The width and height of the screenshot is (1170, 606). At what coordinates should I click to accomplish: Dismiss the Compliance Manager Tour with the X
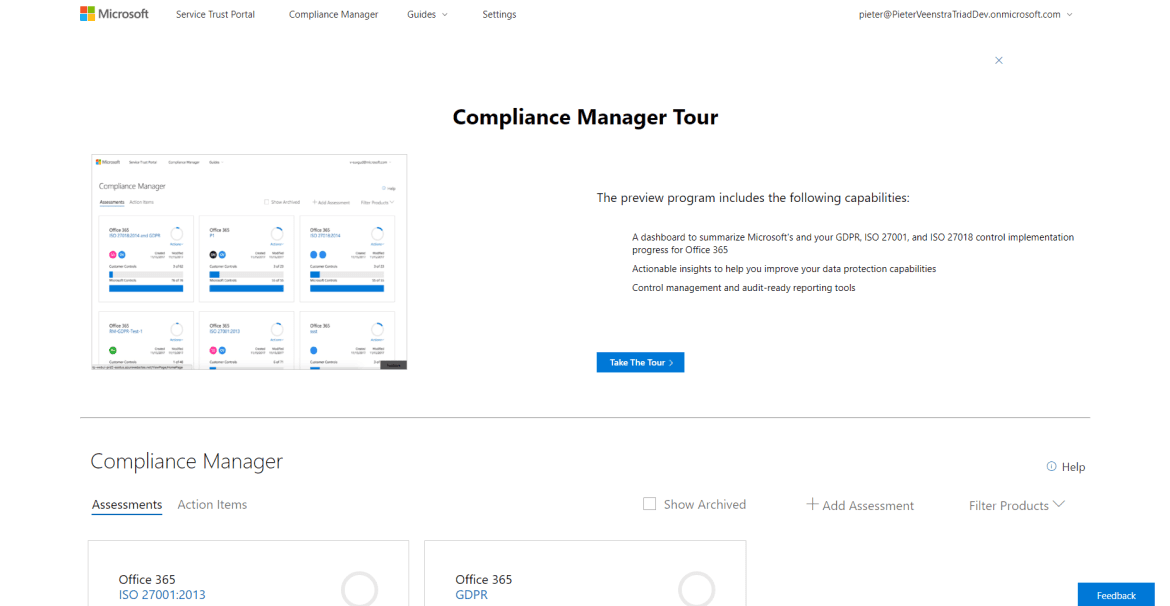tap(998, 60)
